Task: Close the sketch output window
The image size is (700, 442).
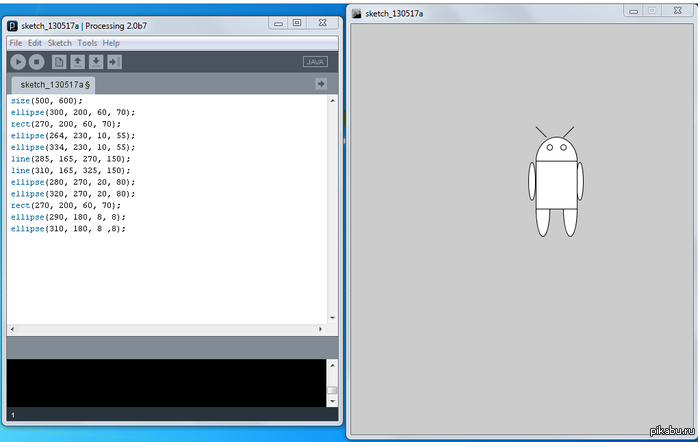Action: tap(677, 11)
